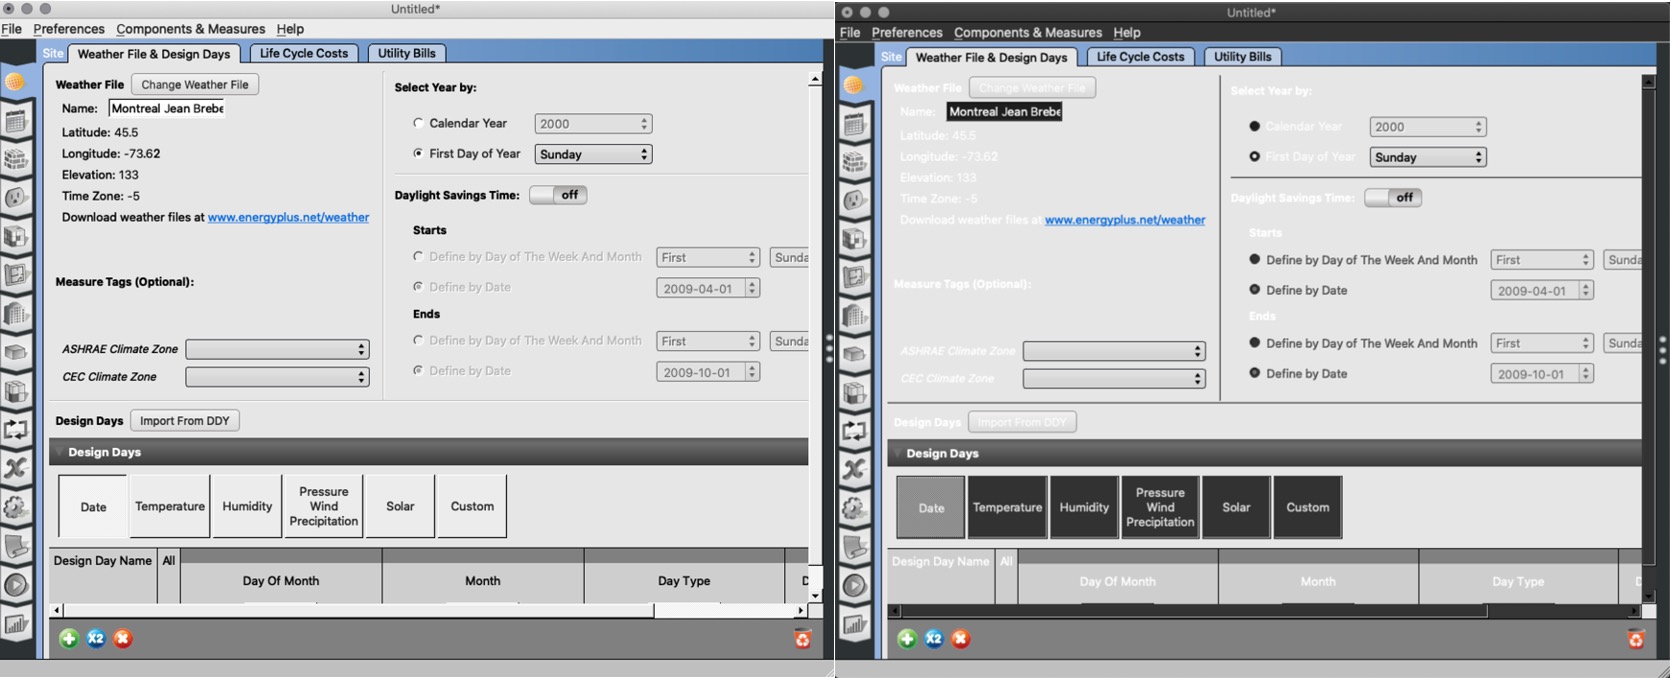Select Starts Define by Date radio, light window
1670x678 pixels.
pyautogui.click(x=418, y=286)
